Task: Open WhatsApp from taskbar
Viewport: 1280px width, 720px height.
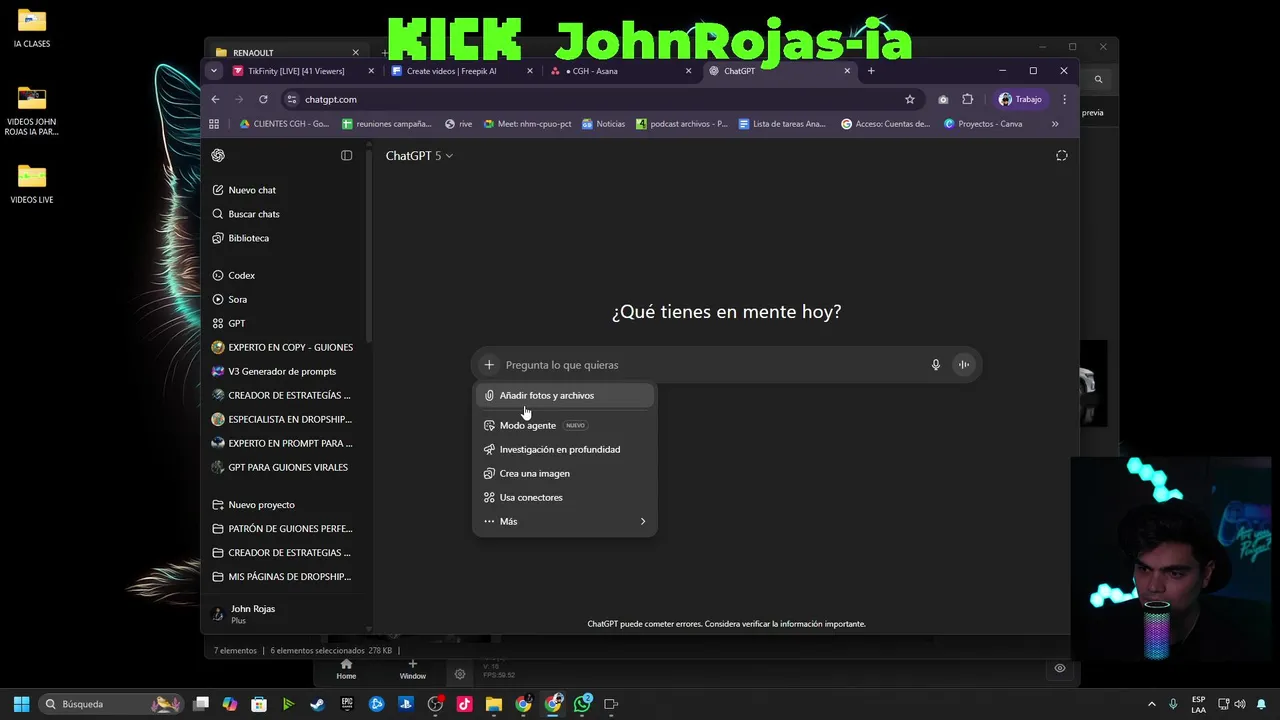Action: (582, 704)
